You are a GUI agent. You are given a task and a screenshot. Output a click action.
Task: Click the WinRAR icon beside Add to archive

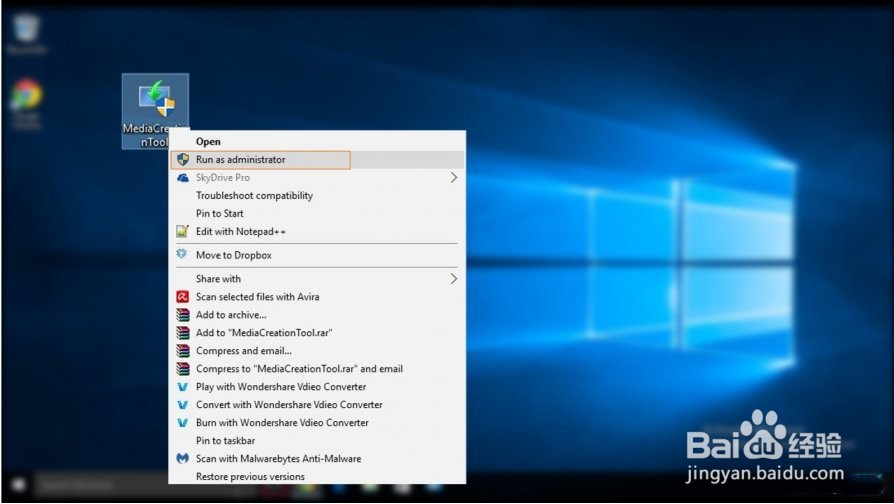[182, 315]
